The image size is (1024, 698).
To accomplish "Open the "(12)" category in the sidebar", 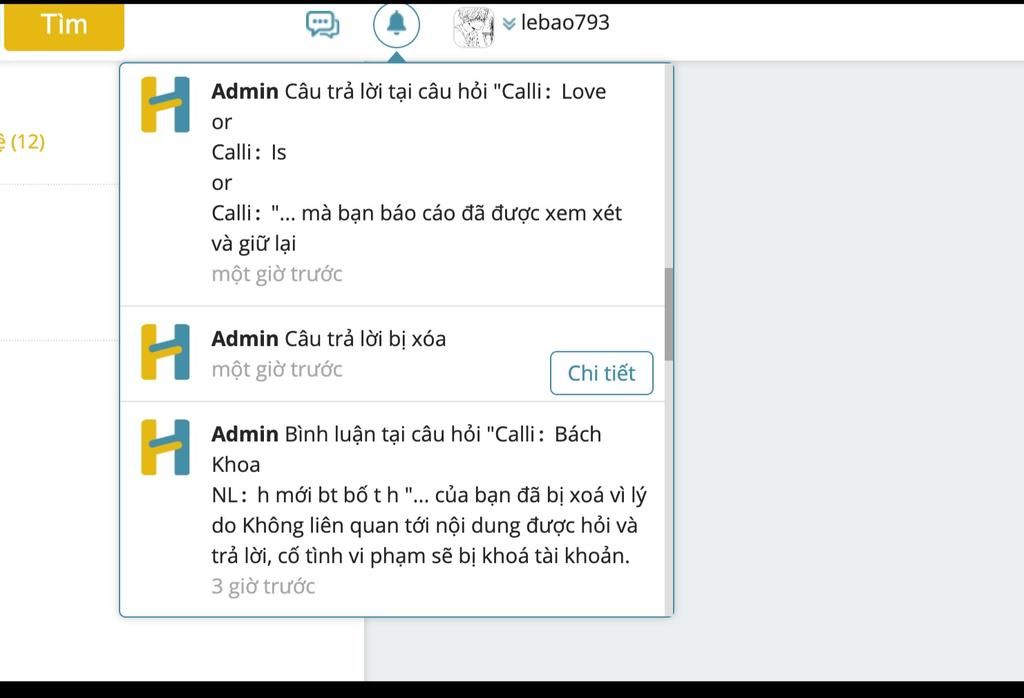I will [25, 141].
